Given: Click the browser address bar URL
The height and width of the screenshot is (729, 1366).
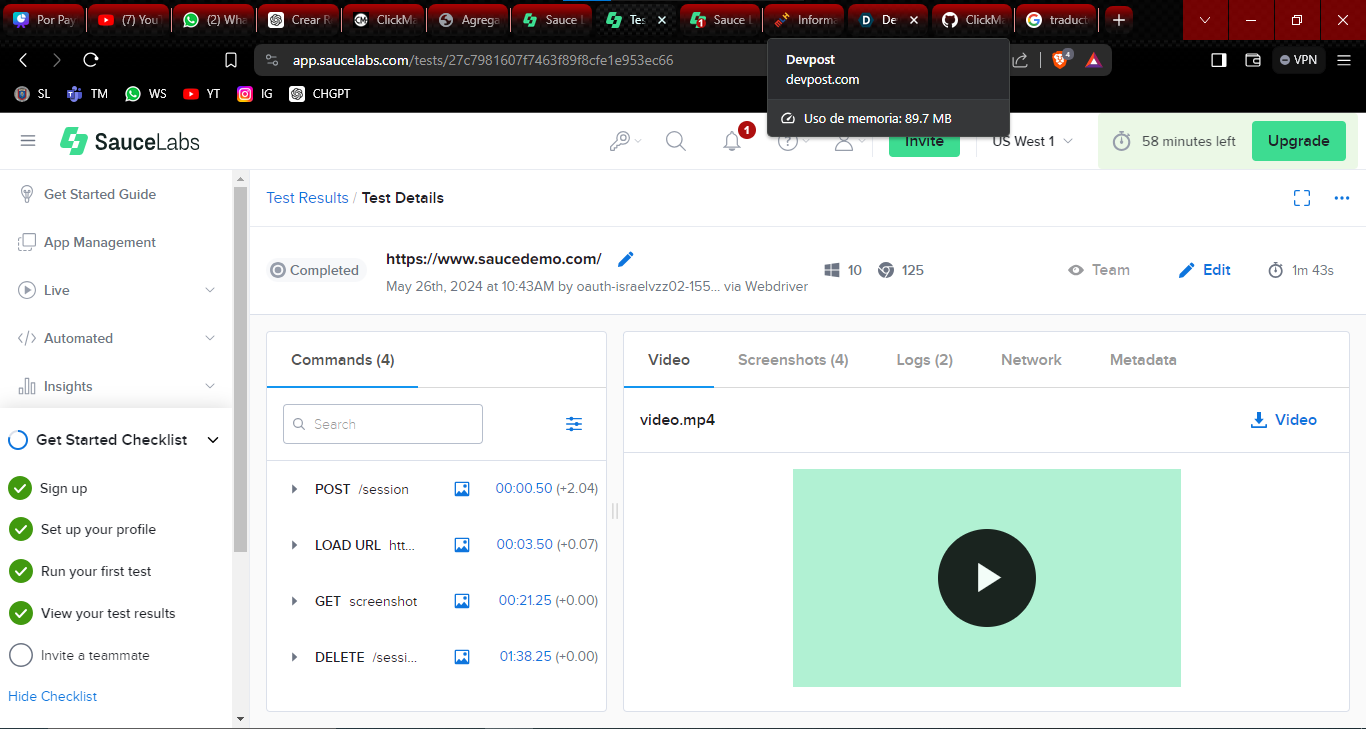Looking at the screenshot, I should (483, 60).
